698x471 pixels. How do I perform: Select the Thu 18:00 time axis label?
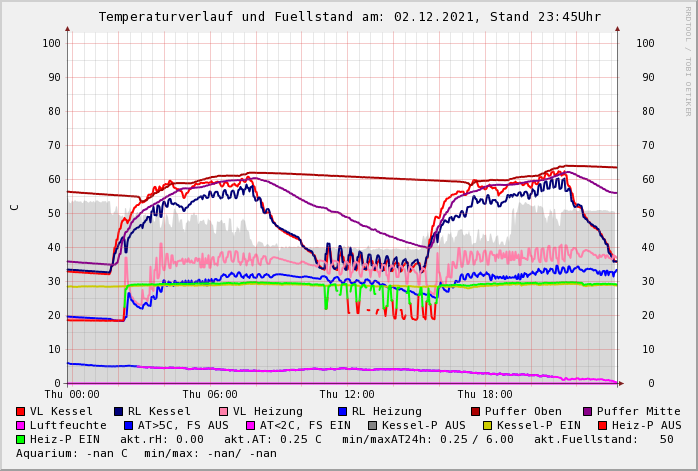[484, 394]
